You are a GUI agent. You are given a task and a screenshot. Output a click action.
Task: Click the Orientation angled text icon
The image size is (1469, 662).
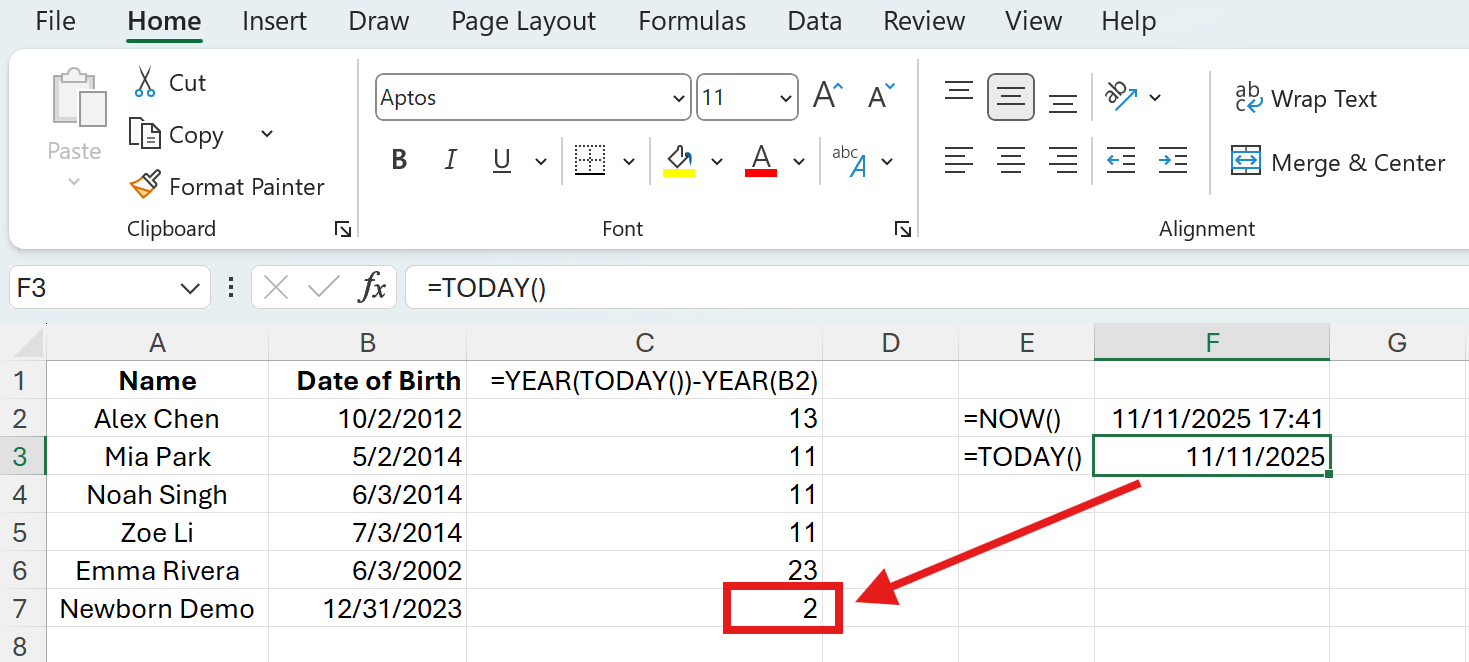point(1121,97)
